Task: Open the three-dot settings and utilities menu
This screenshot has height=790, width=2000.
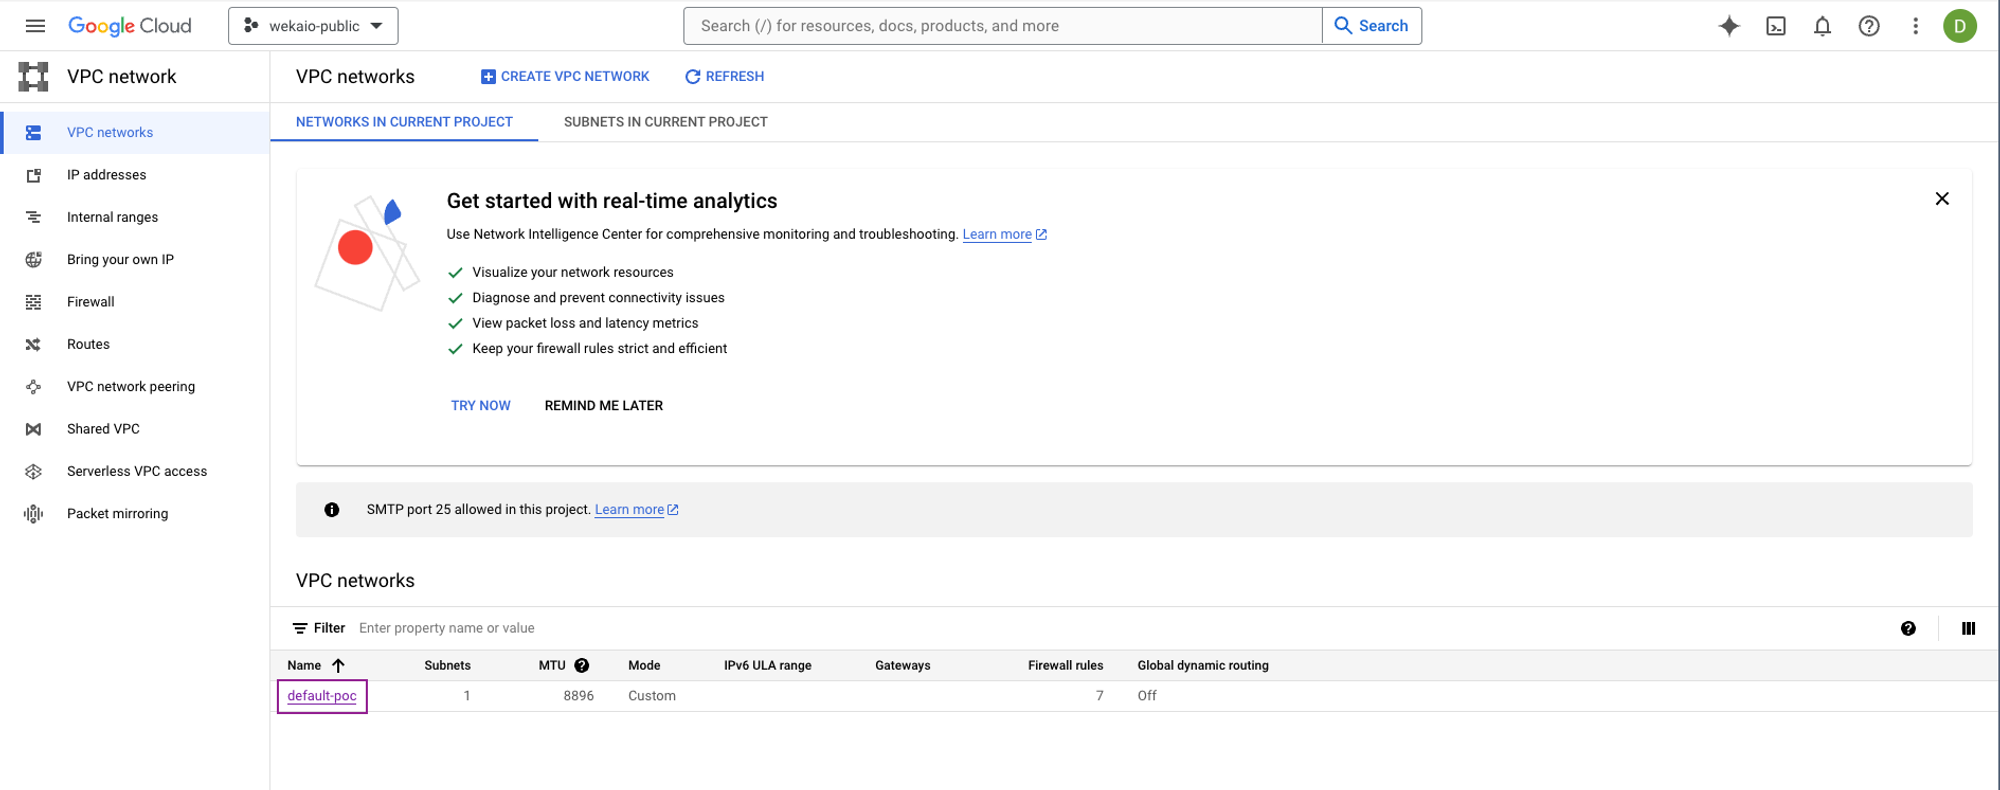Action: [1915, 26]
